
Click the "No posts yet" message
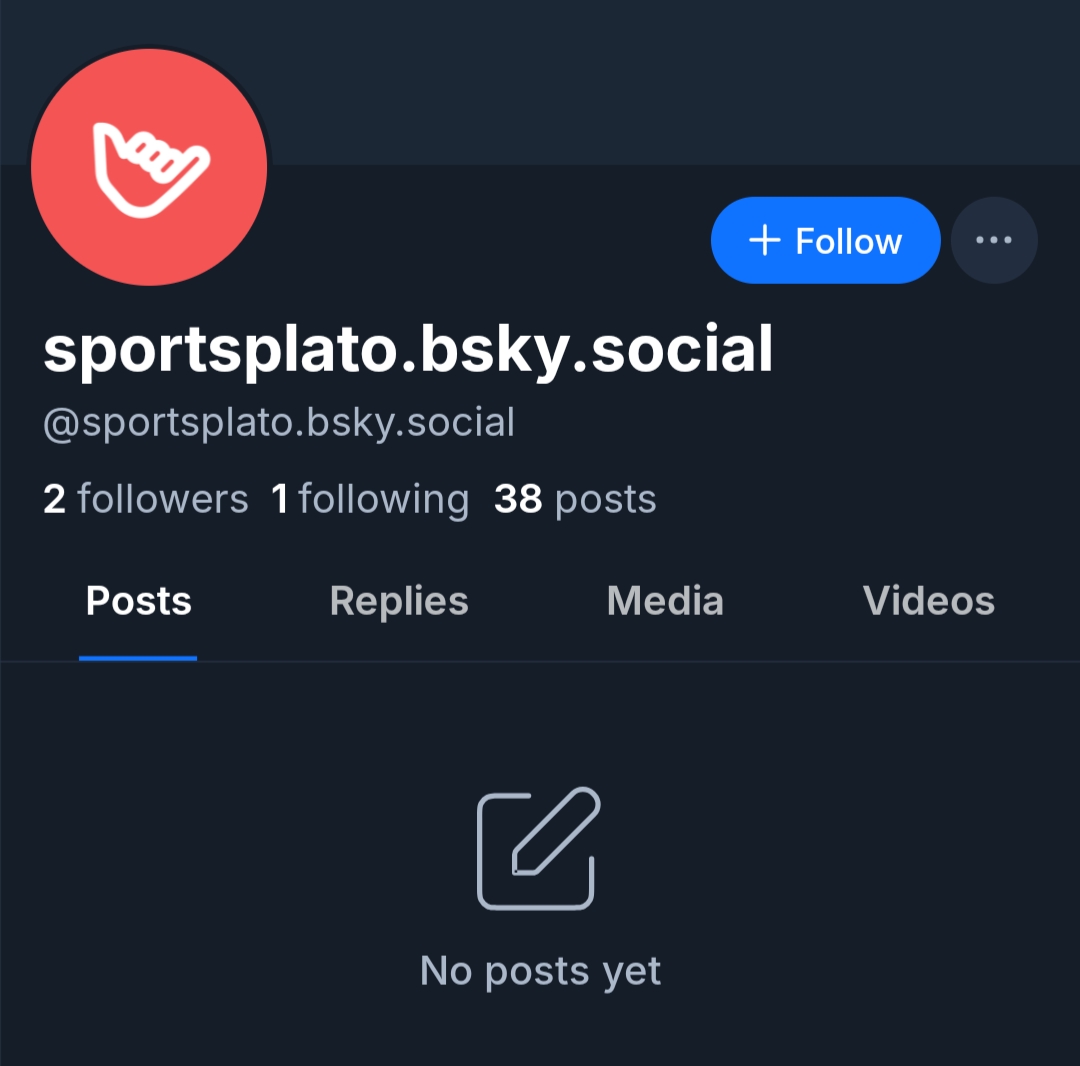coord(540,971)
